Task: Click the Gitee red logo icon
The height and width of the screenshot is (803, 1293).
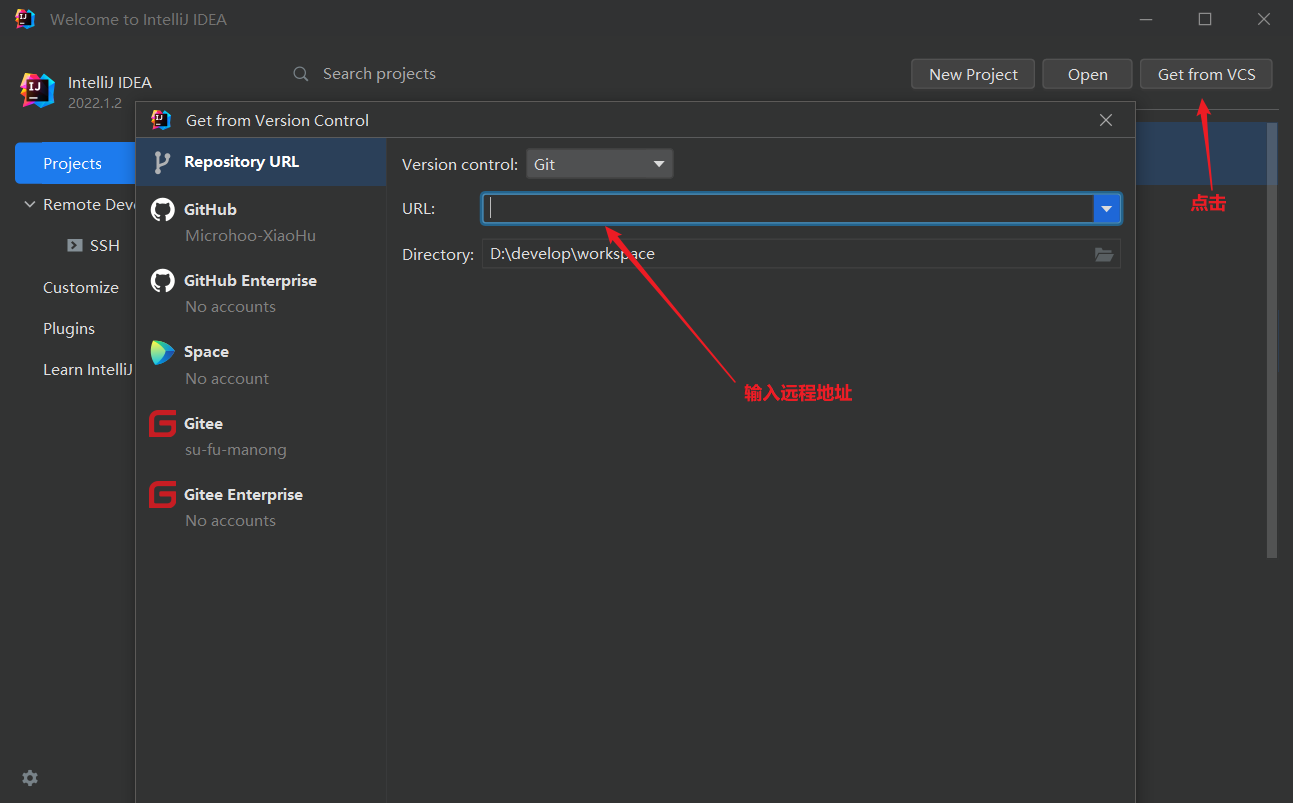Action: click(x=162, y=424)
